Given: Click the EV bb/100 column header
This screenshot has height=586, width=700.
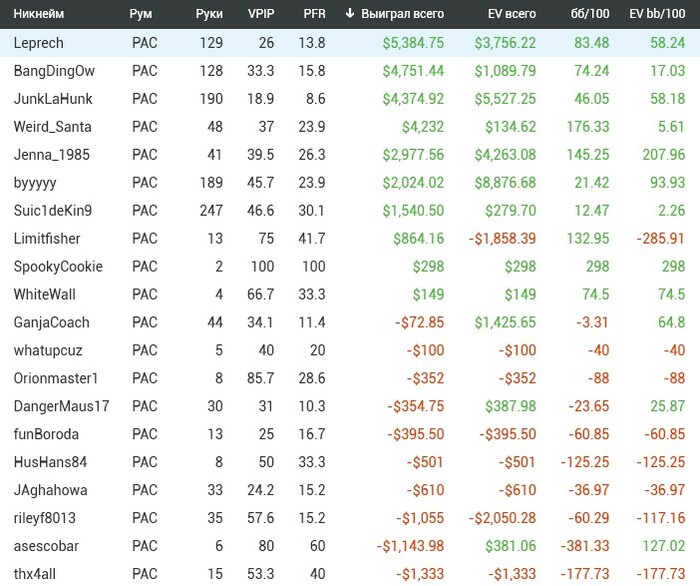Looking at the screenshot, I should point(657,14).
